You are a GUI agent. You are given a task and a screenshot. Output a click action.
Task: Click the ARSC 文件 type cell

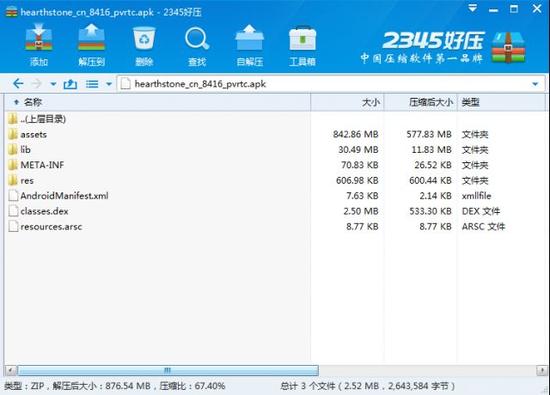tap(483, 227)
